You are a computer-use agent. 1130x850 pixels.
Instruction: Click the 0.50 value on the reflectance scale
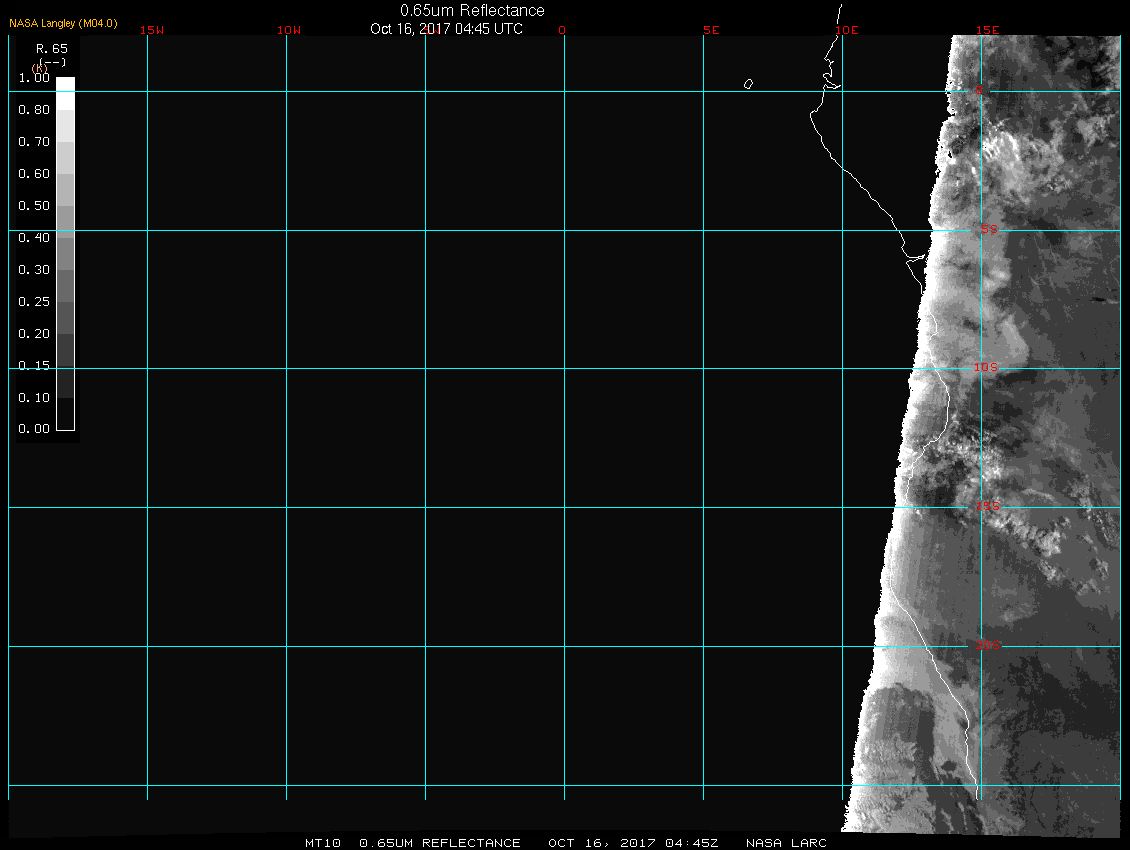coord(34,206)
